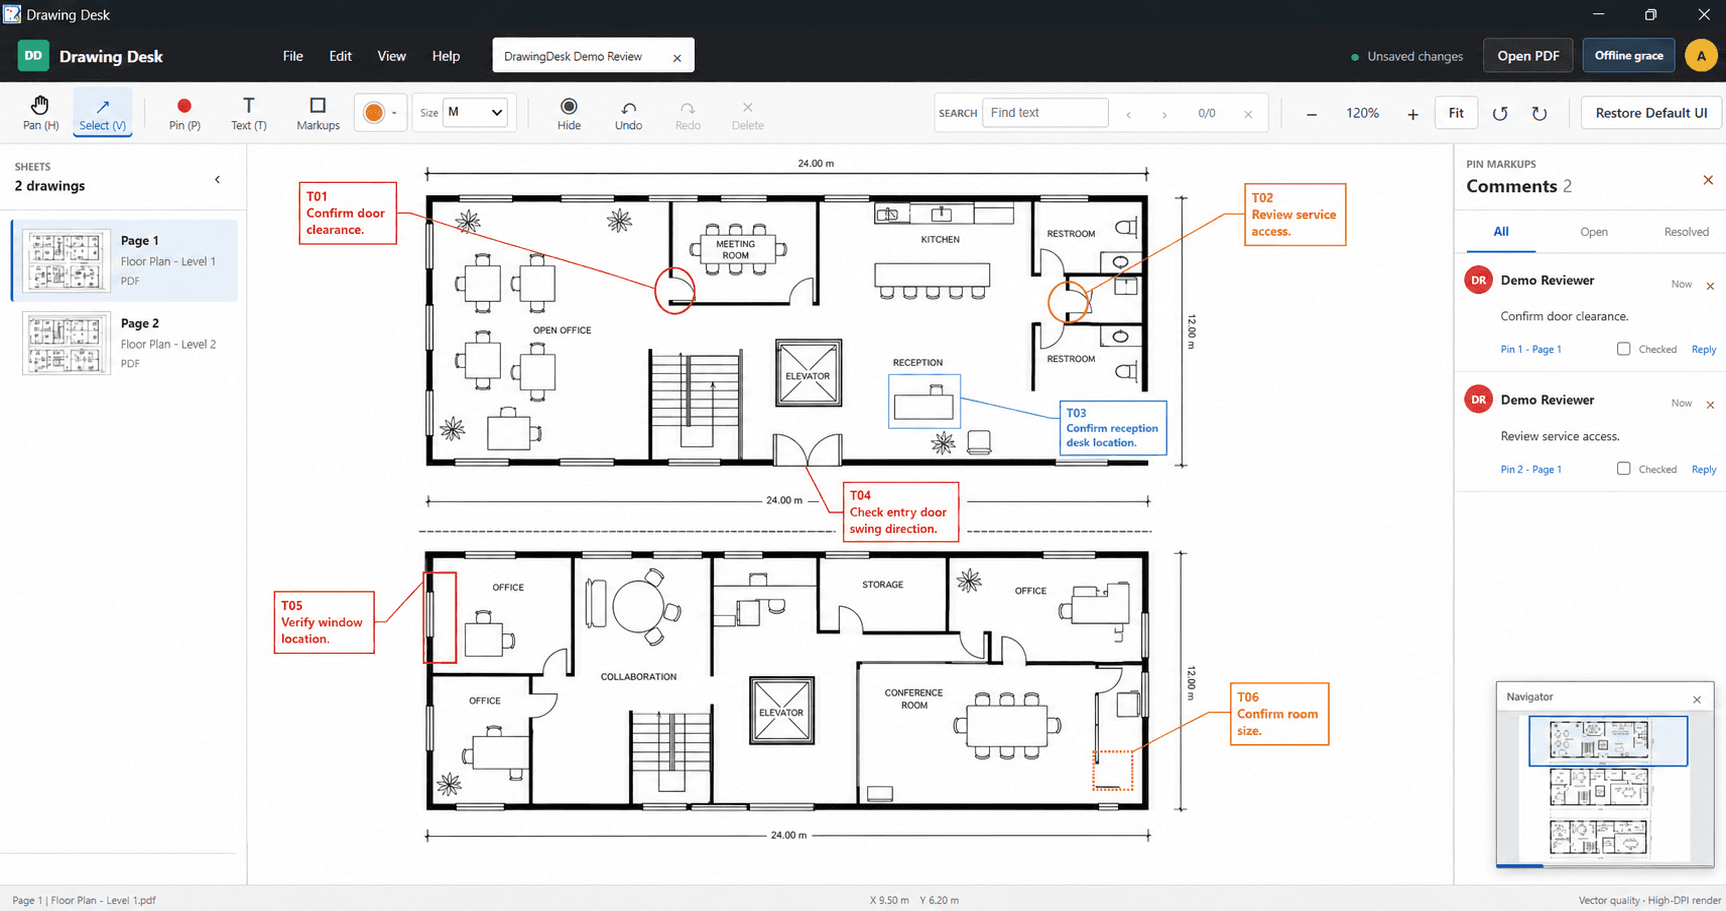Click the Hide markups icon
Screen dimensions: 1726x911
point(569,113)
